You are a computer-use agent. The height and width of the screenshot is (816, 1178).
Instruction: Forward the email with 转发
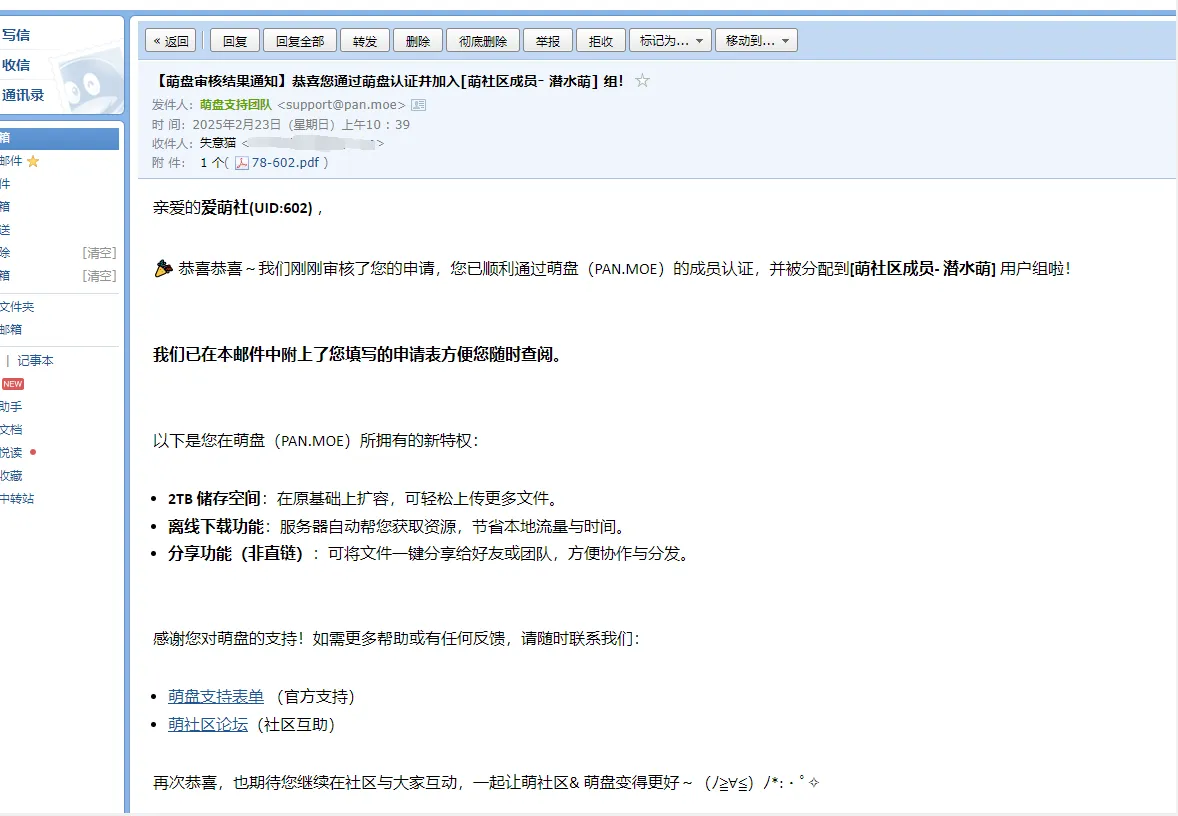(x=365, y=41)
